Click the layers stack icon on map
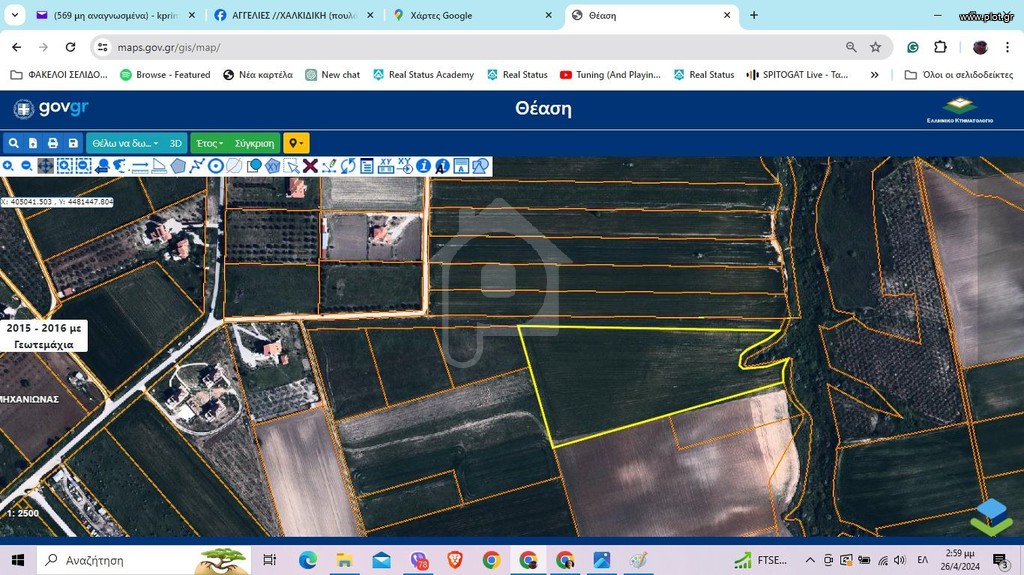Screen dimensions: 1024x575 (991, 518)
